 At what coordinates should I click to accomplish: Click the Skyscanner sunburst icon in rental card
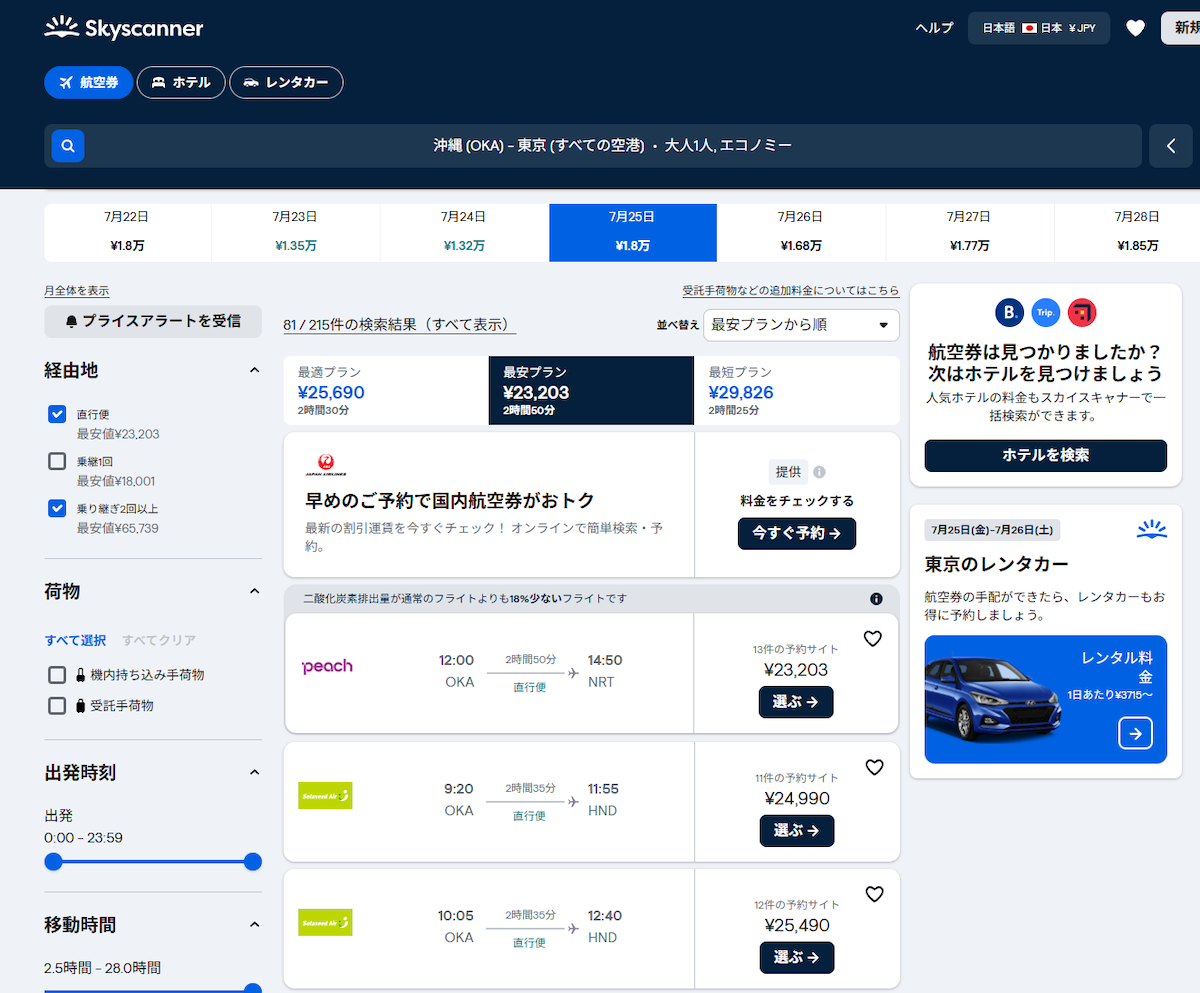[1152, 530]
